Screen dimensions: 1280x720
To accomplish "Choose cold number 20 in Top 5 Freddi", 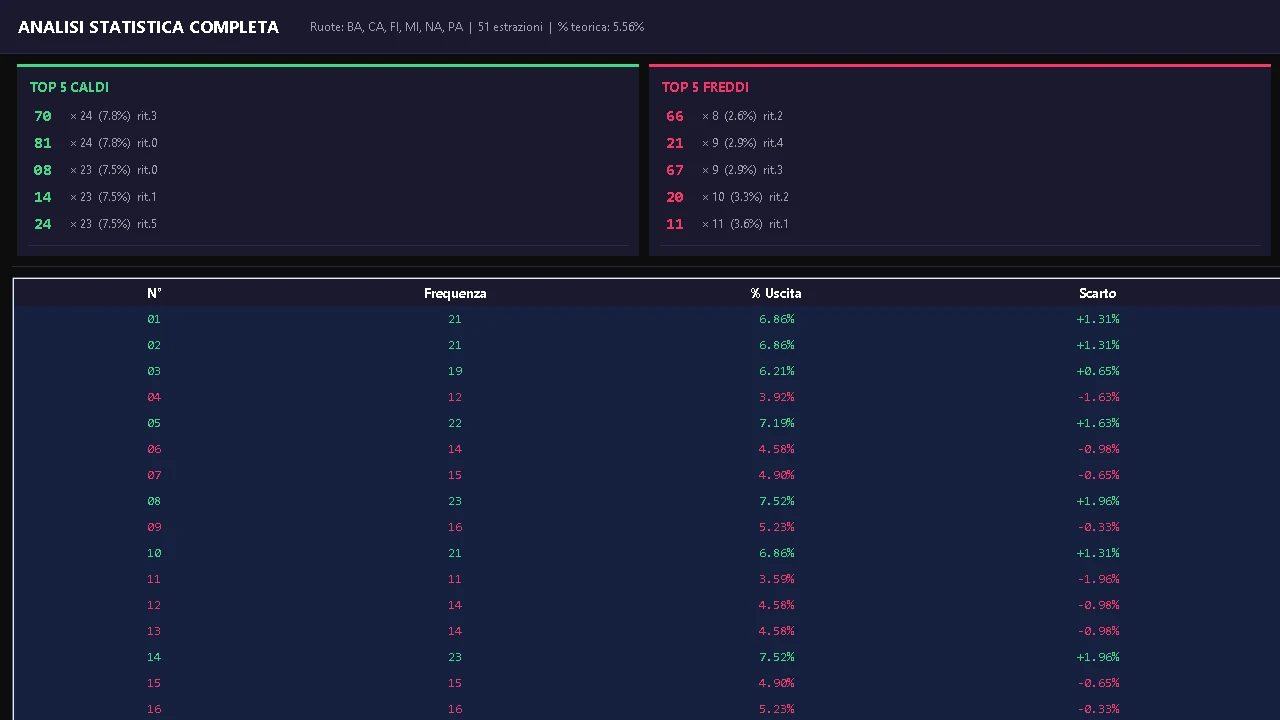I will pyautogui.click(x=675, y=197).
